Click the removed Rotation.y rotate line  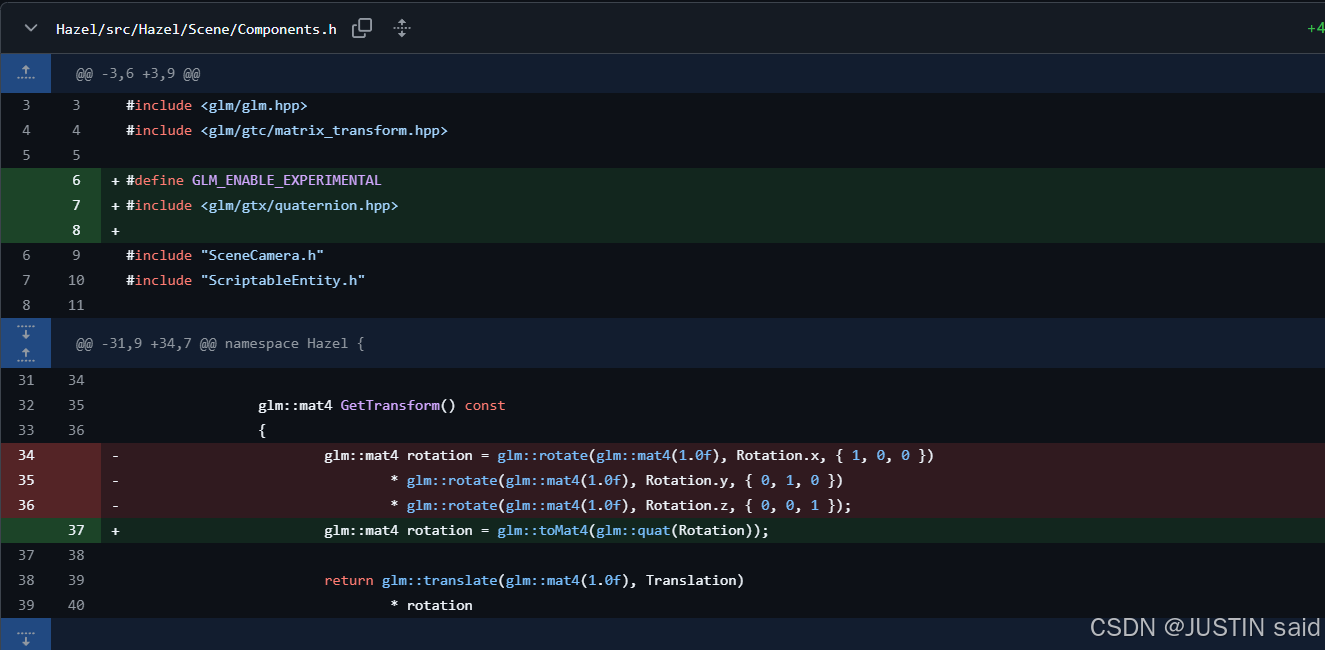624,480
